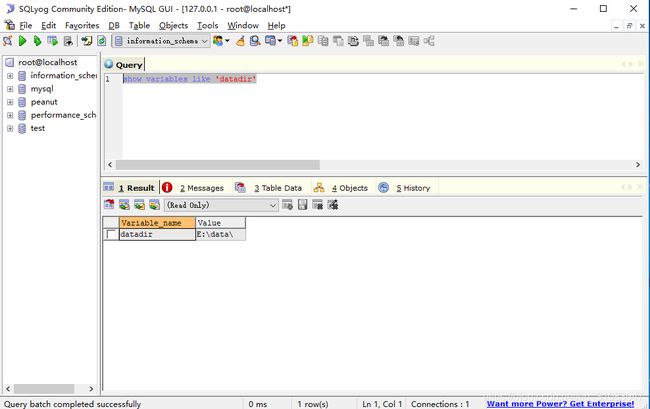Click the broom flush icon in the toolbar
Image resolution: width=650 pixels, height=409 pixels.
point(240,41)
